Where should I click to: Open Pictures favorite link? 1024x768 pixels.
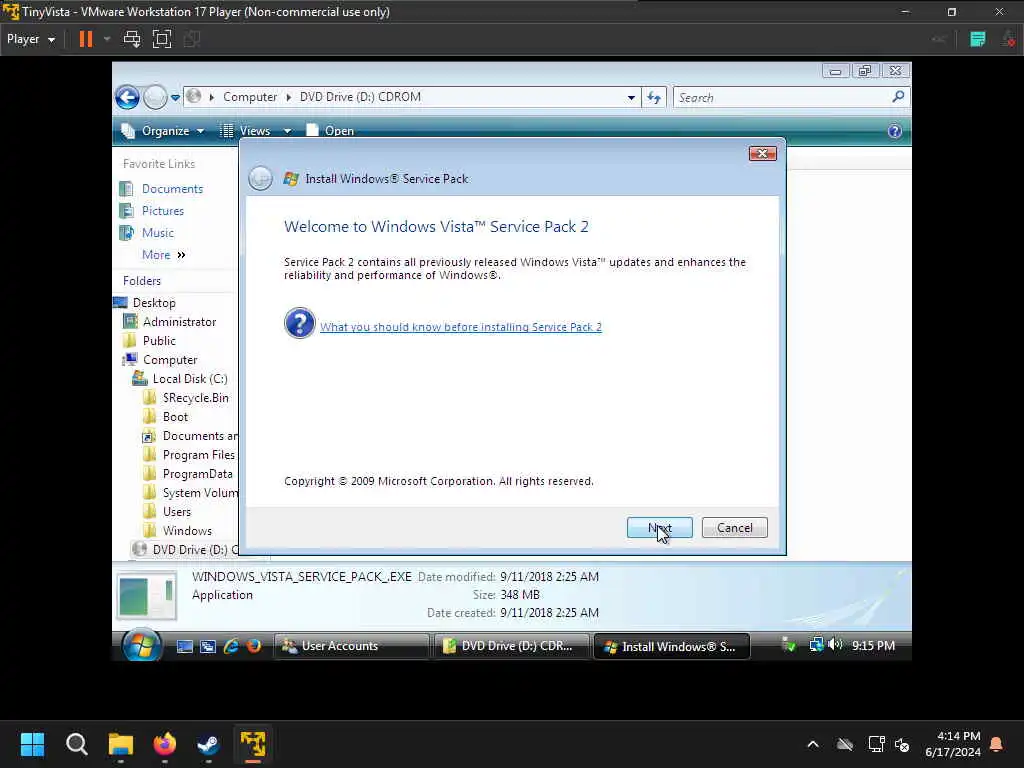click(163, 211)
